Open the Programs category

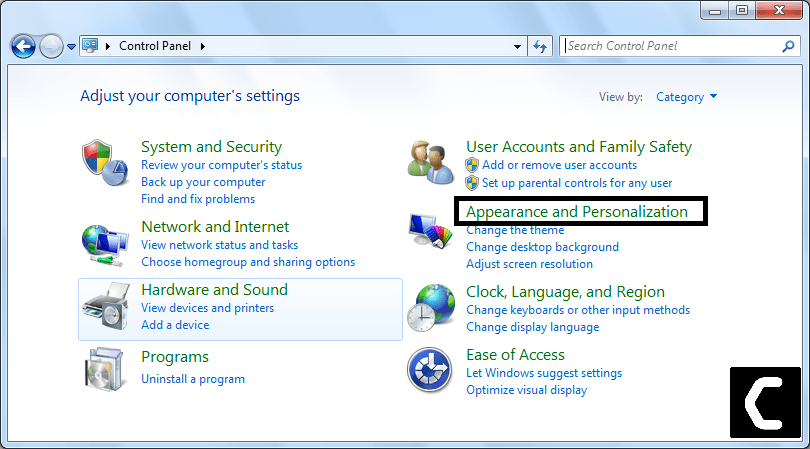(175, 357)
